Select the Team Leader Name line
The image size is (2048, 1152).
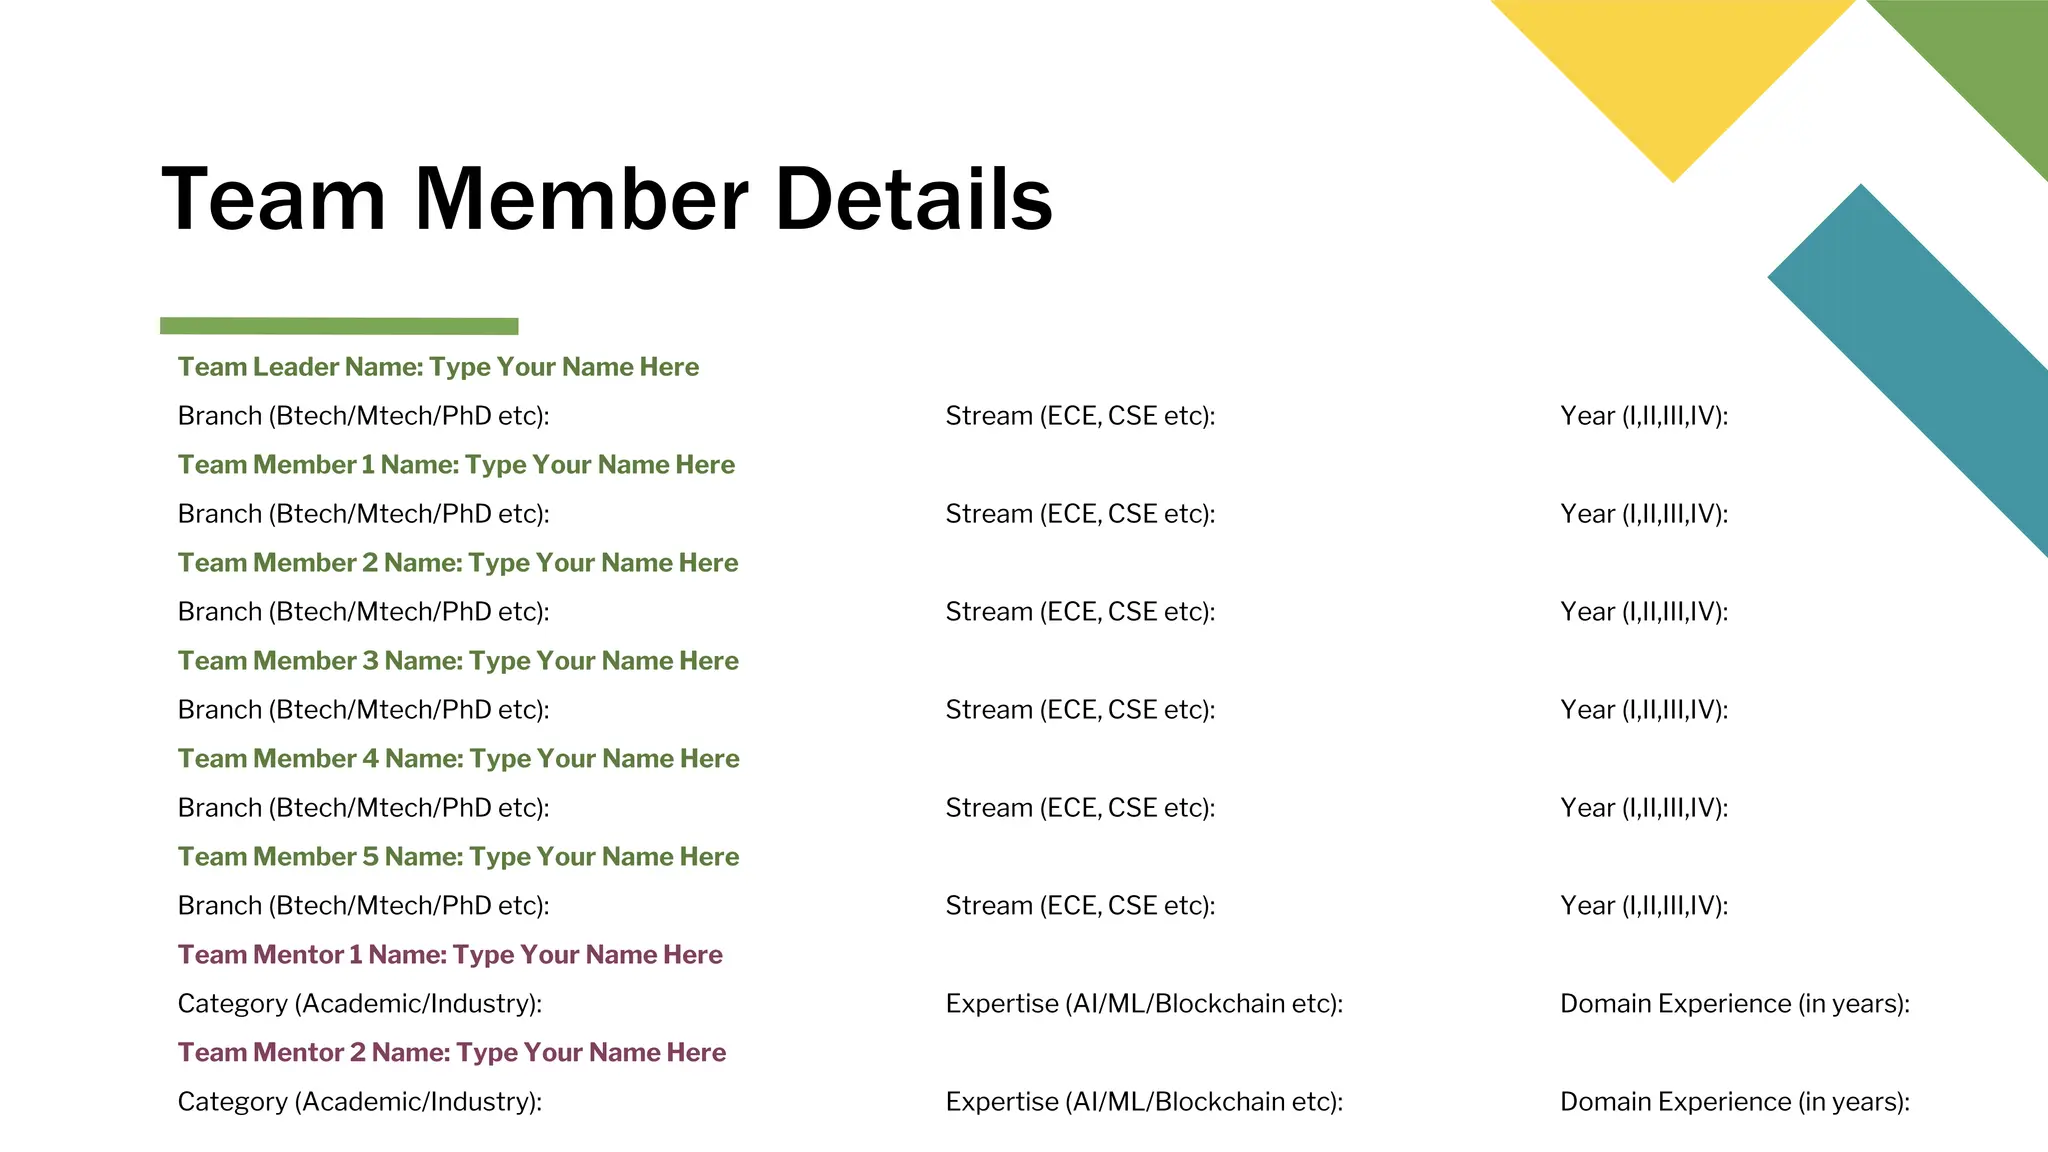pos(438,367)
